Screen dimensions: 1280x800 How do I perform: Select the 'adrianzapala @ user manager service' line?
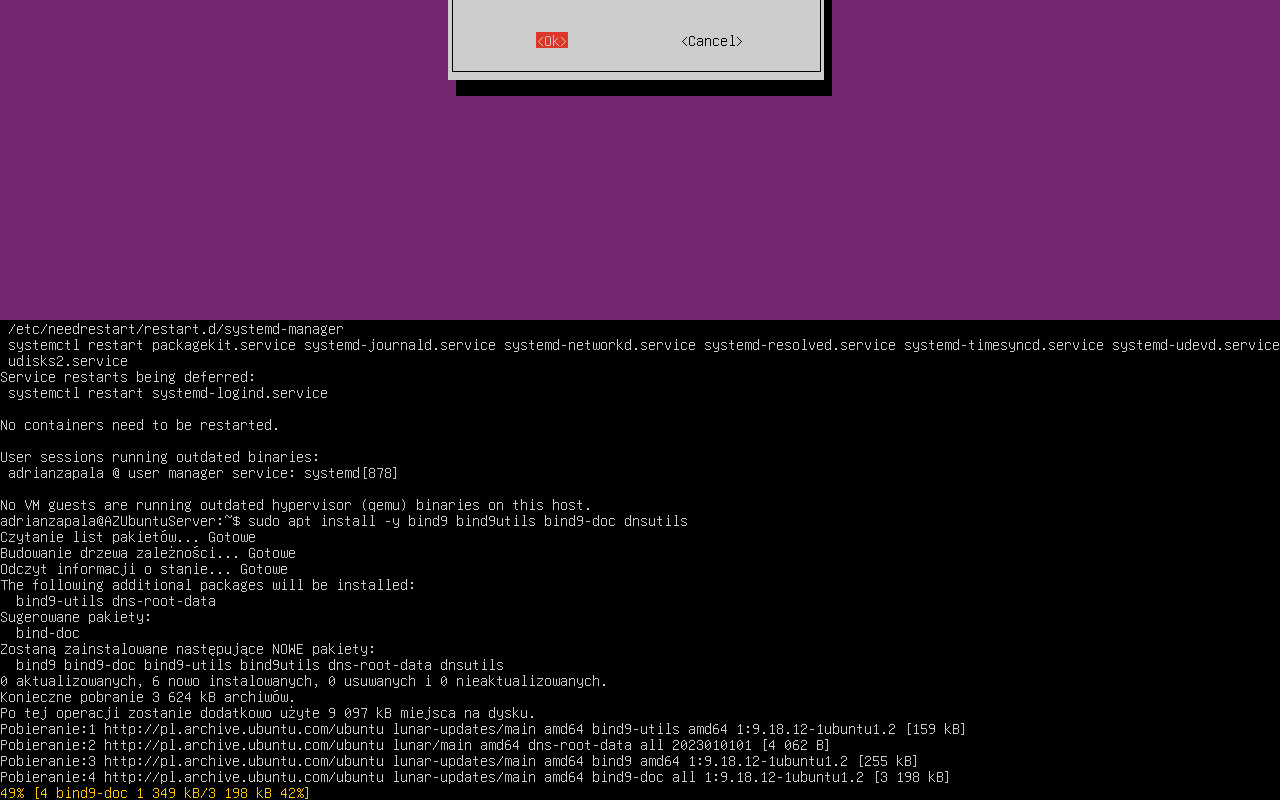pos(203,473)
